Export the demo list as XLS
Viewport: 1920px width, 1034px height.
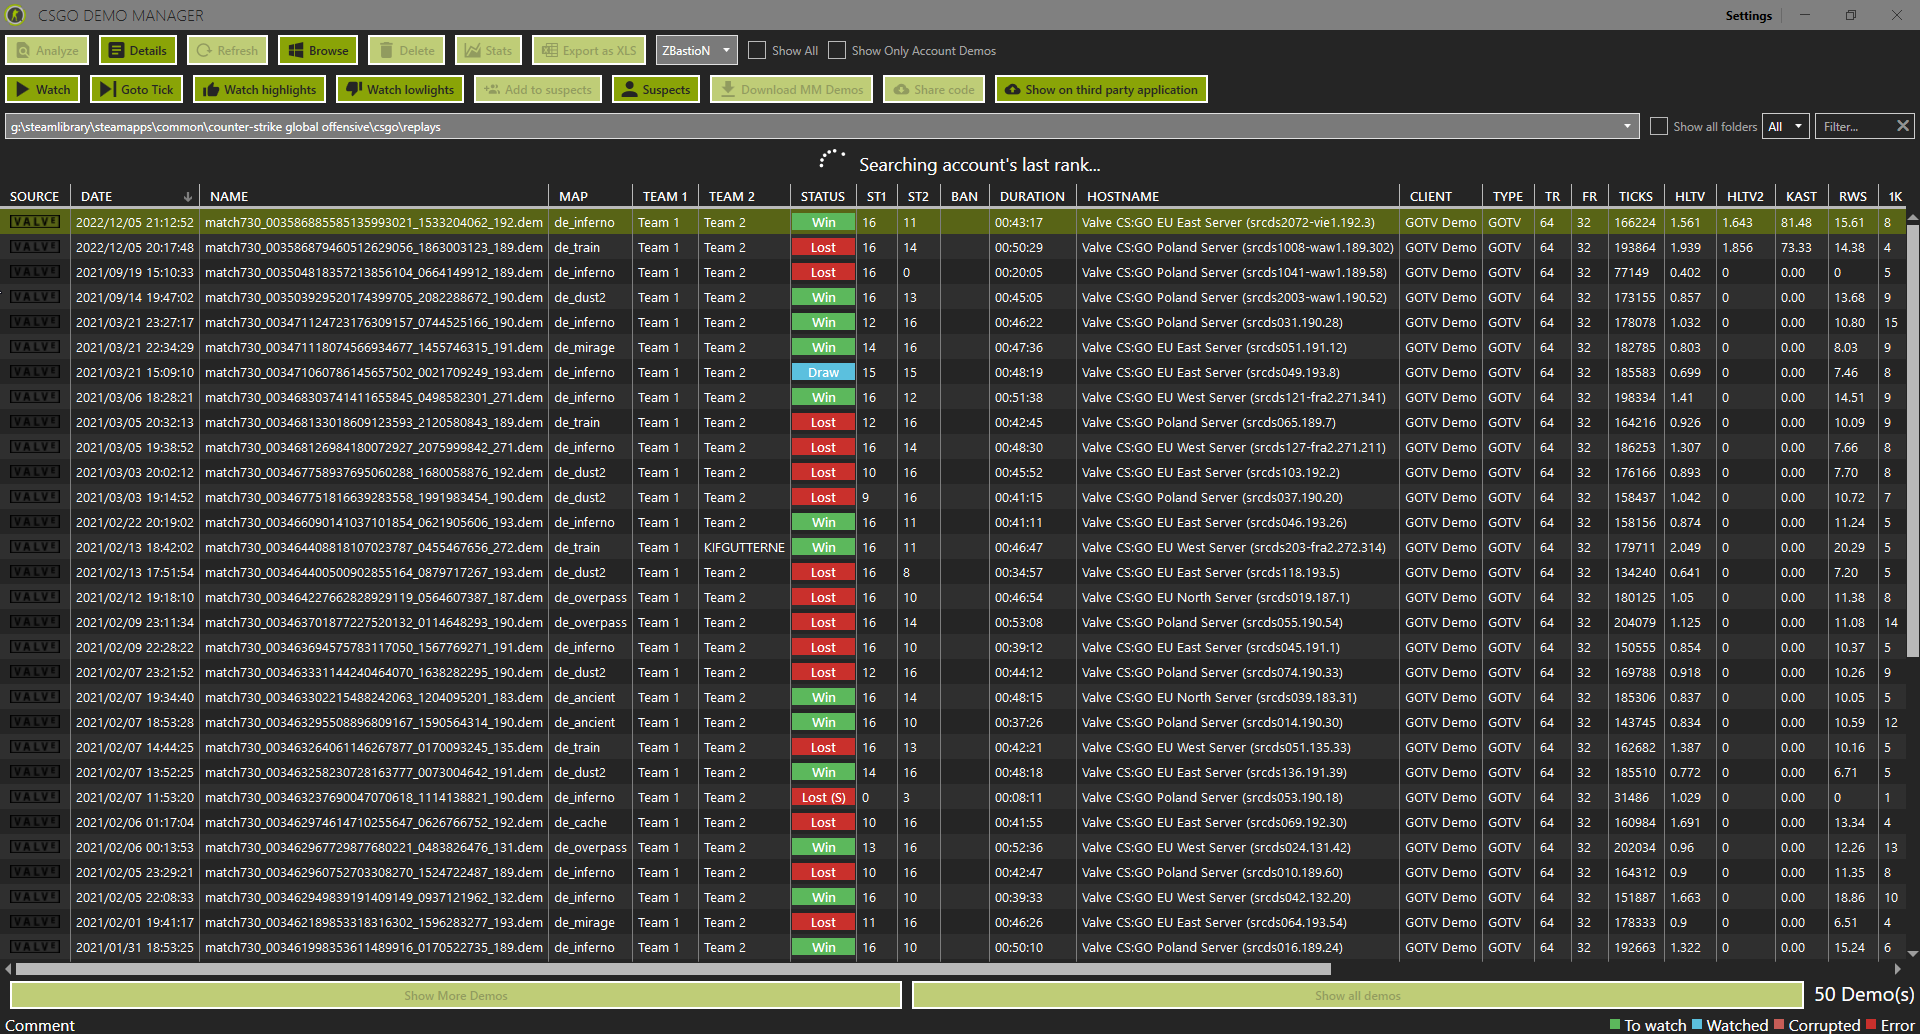589,49
